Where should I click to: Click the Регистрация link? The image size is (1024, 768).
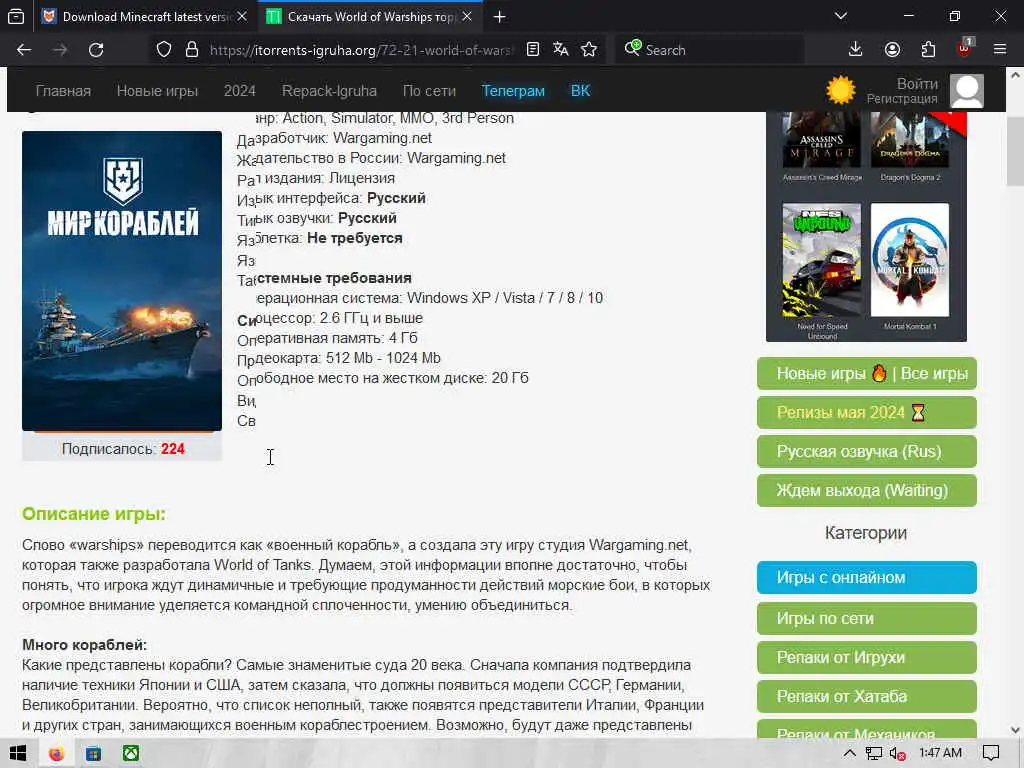[x=902, y=99]
